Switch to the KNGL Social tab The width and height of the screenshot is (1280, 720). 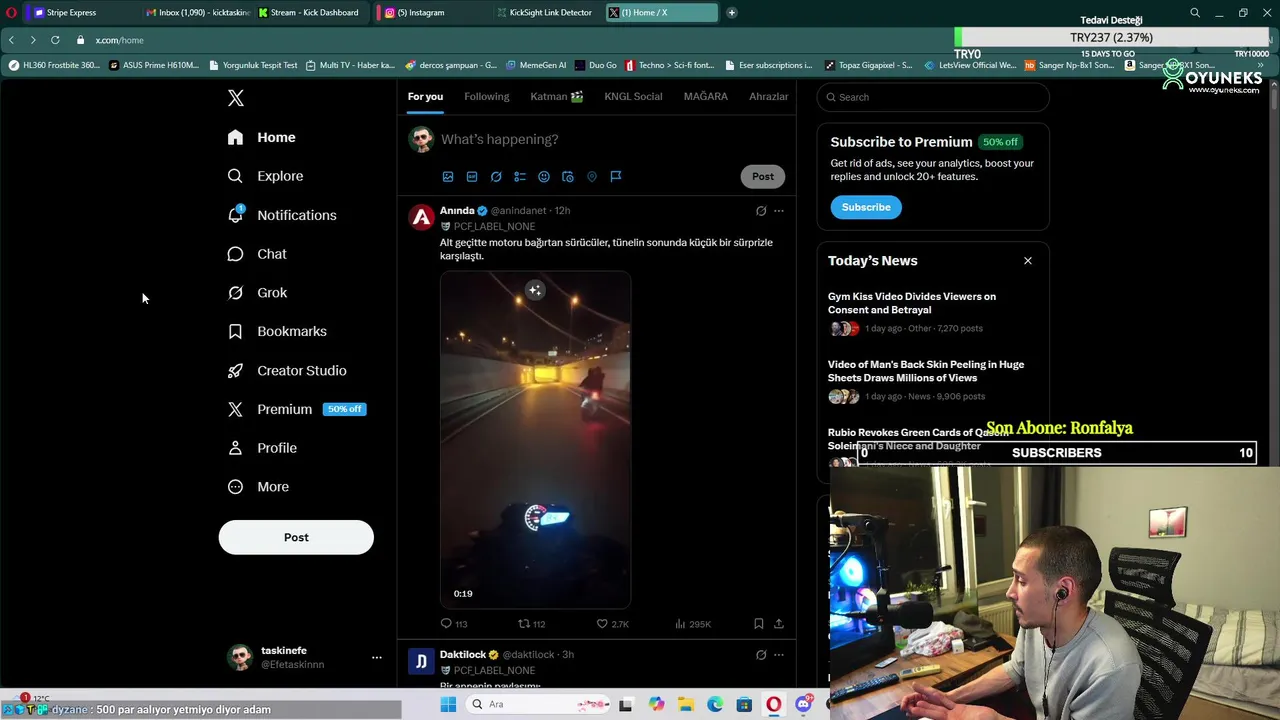[x=633, y=96]
